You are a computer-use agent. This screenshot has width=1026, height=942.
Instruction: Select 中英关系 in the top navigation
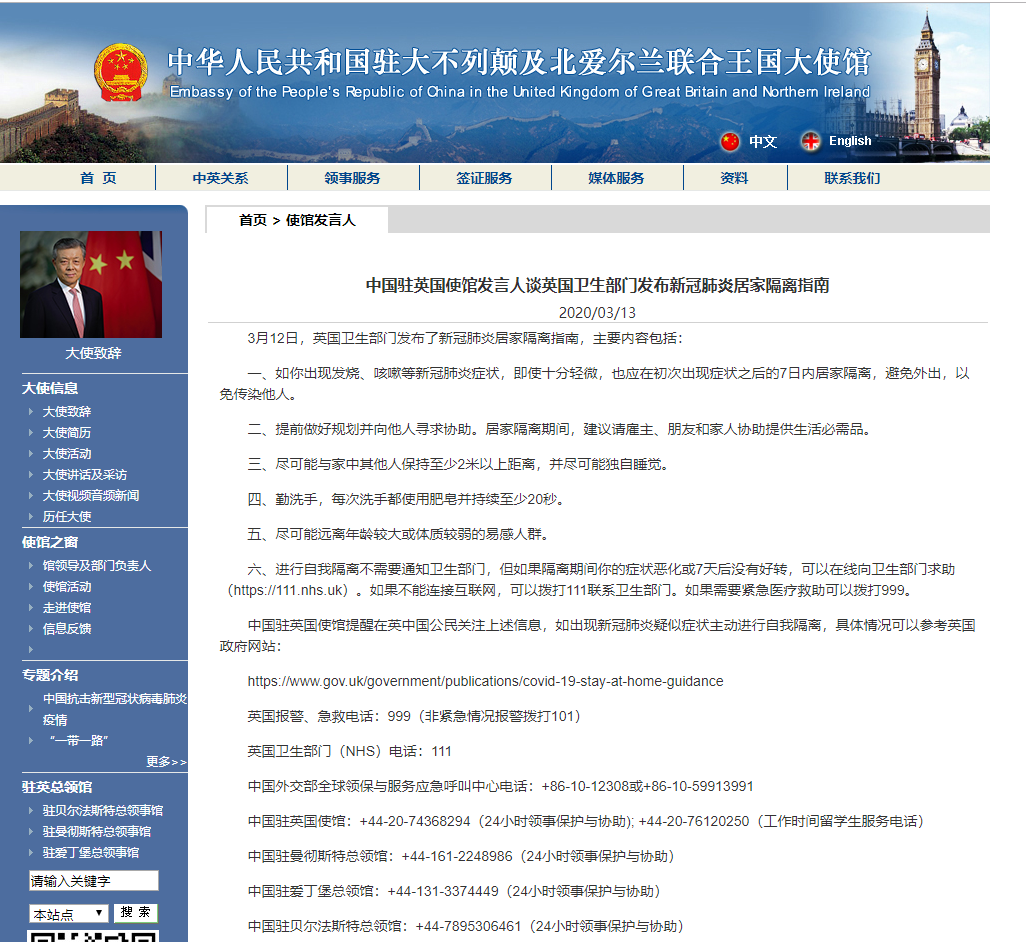coord(220,178)
